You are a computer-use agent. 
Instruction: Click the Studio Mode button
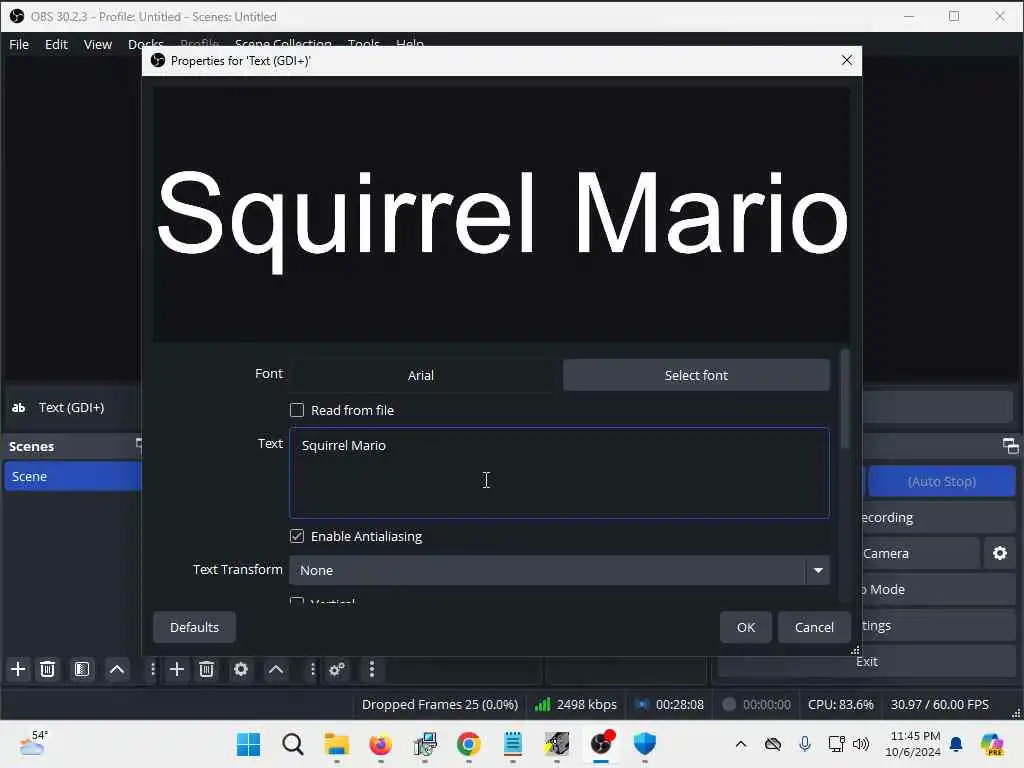(x=938, y=589)
